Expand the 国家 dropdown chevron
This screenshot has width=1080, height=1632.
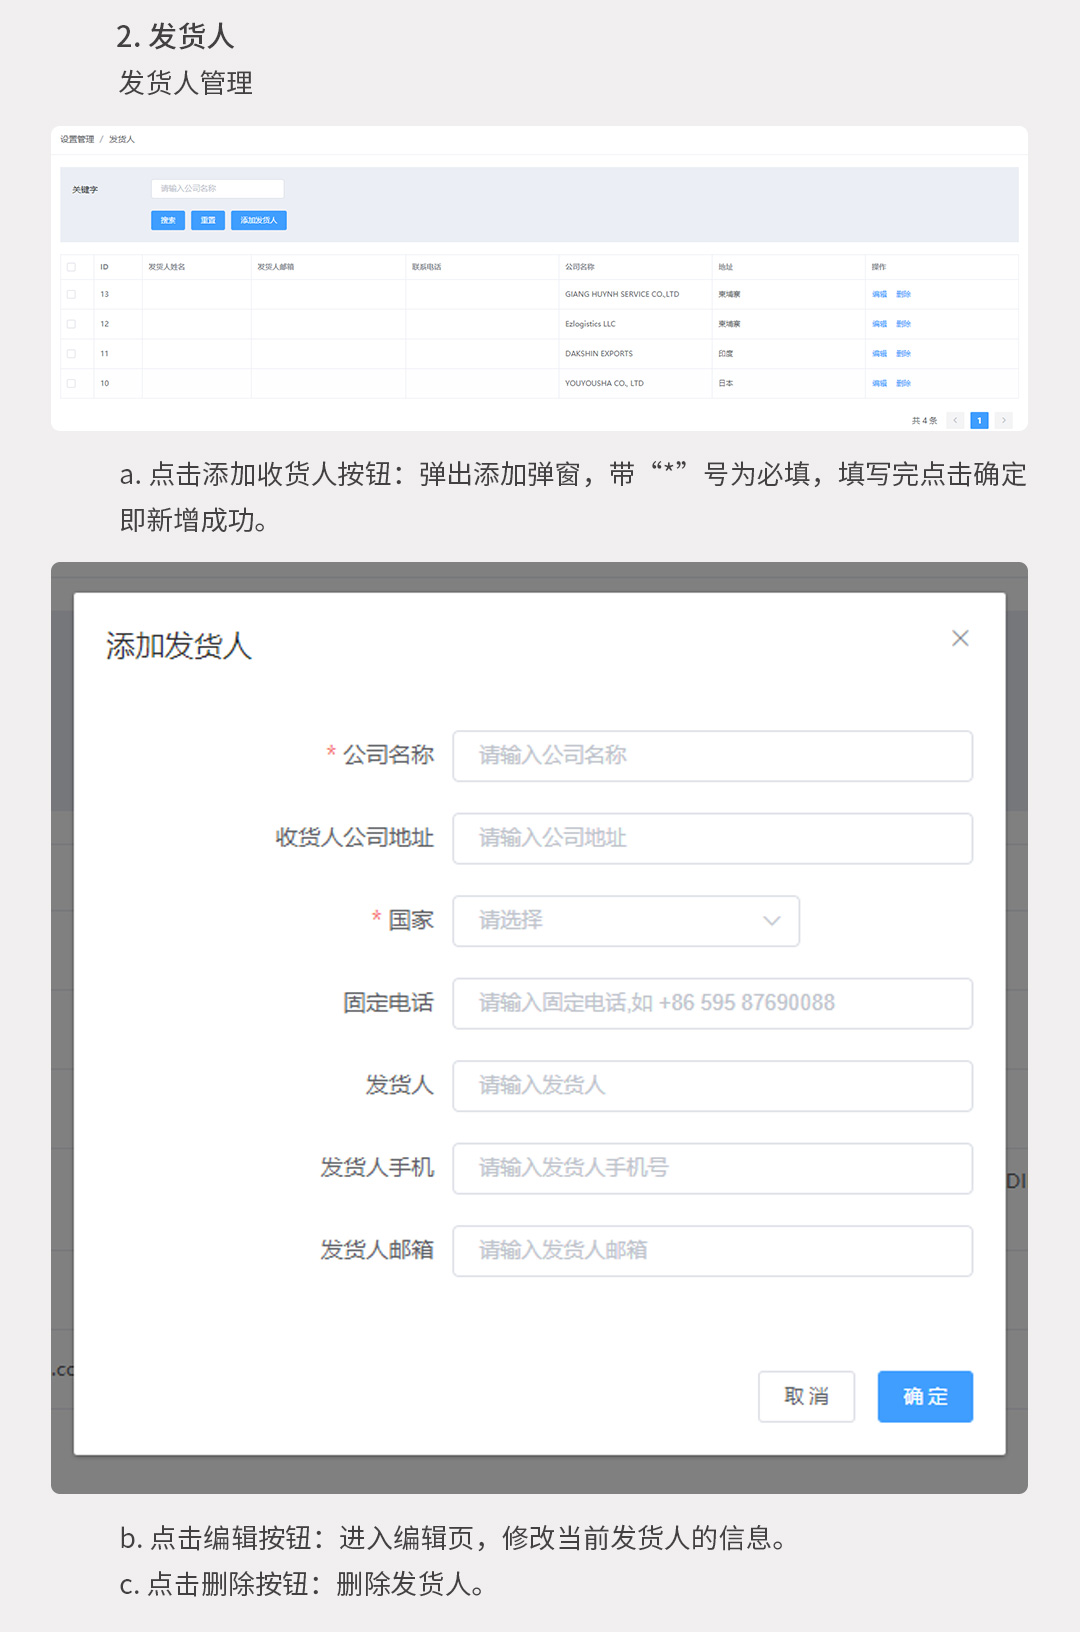tap(771, 921)
